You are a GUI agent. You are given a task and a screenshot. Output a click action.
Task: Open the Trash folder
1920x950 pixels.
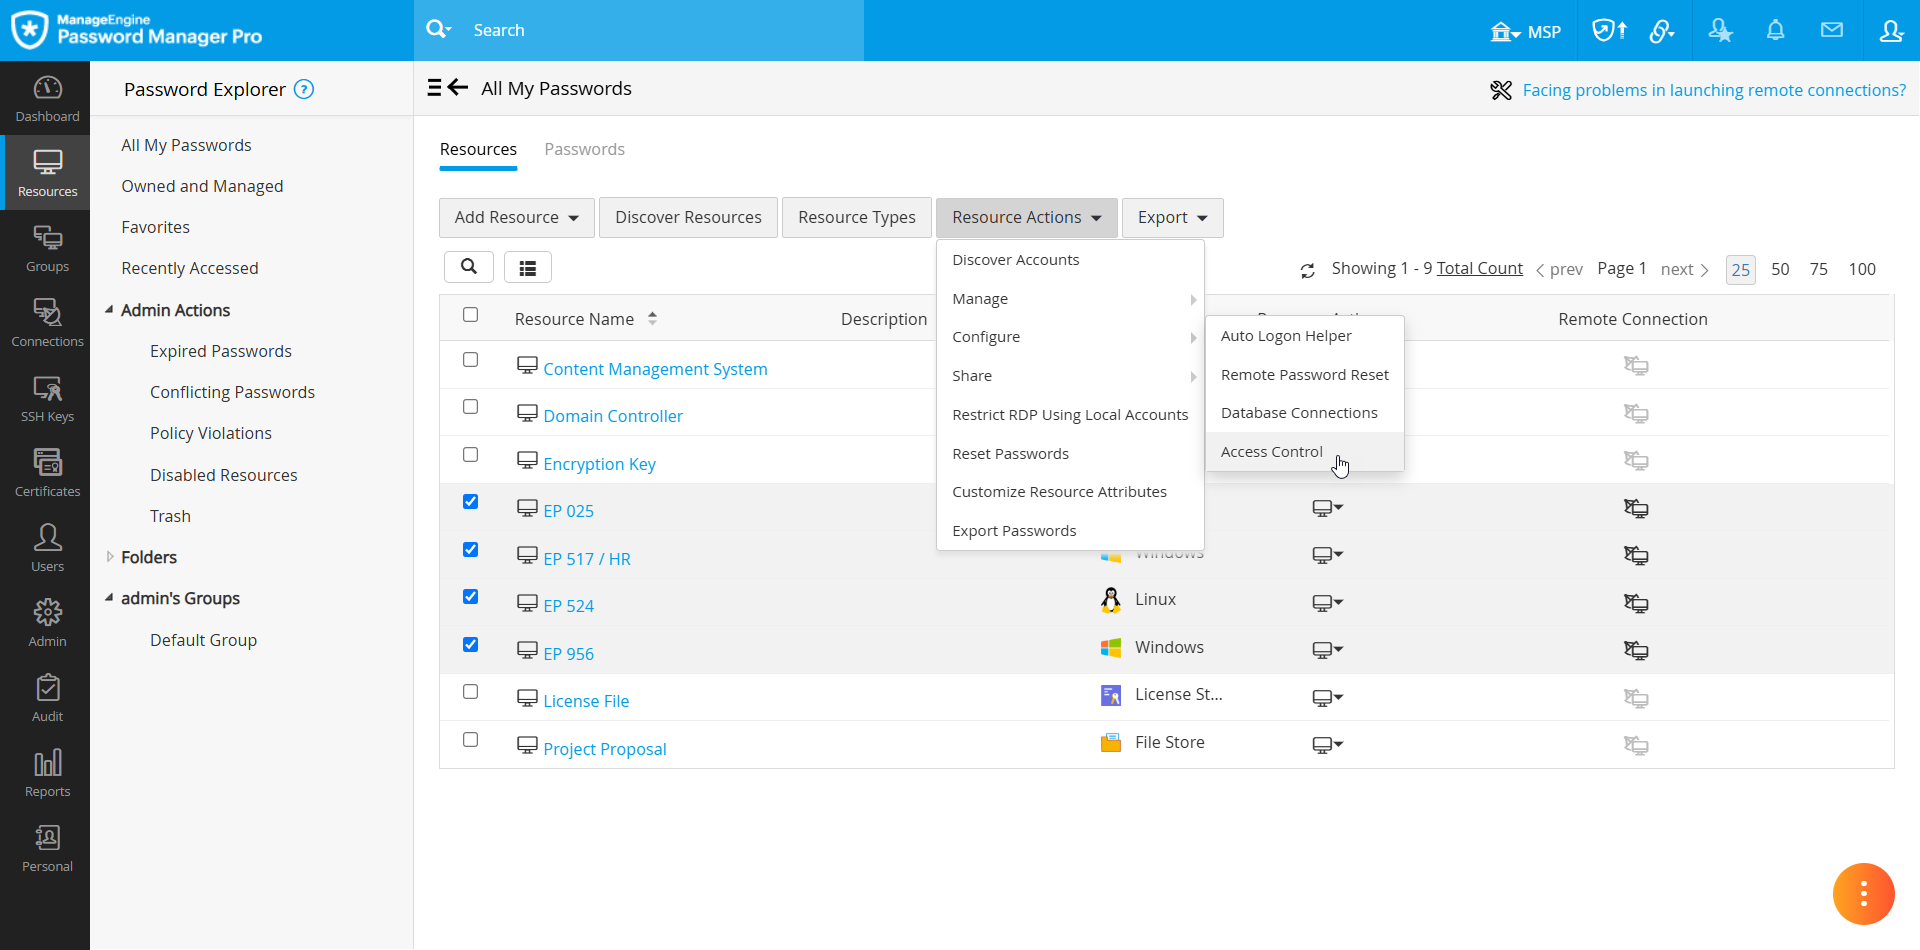click(170, 515)
